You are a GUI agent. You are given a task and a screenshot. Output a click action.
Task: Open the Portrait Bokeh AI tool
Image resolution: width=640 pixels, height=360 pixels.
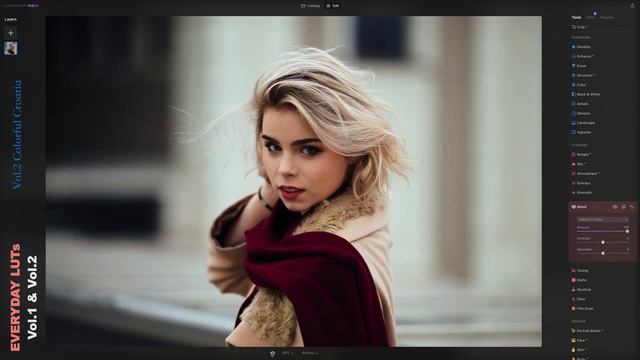pos(588,331)
